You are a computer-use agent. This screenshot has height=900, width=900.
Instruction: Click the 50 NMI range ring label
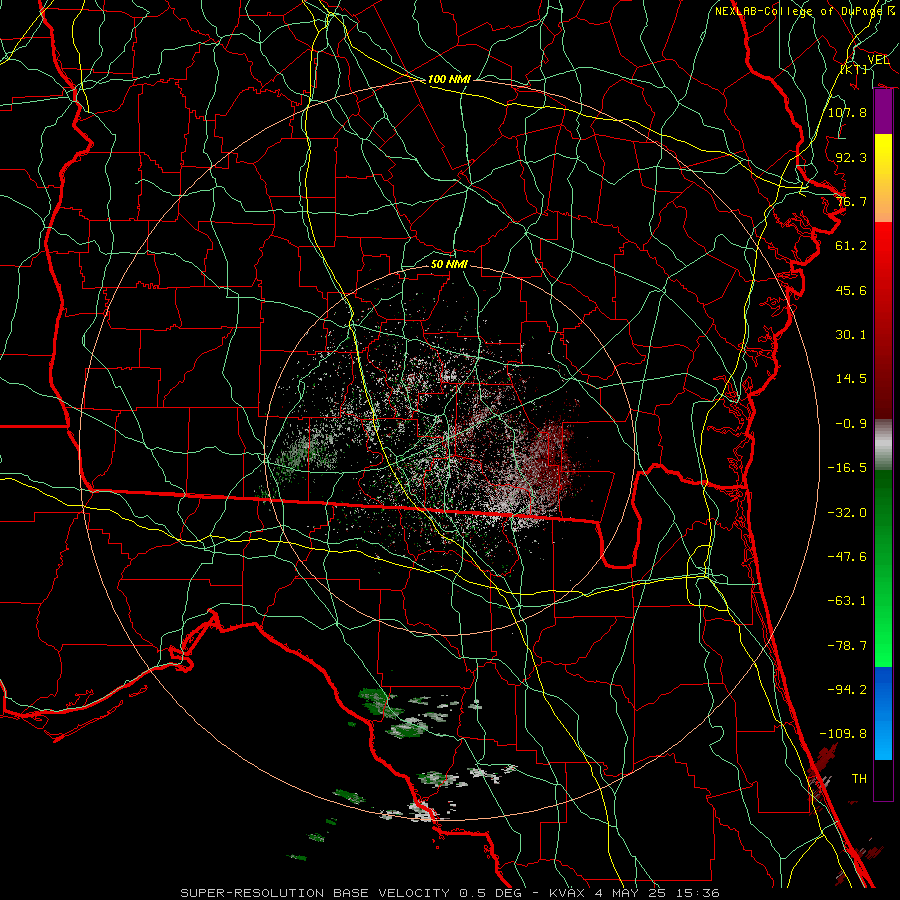(449, 264)
